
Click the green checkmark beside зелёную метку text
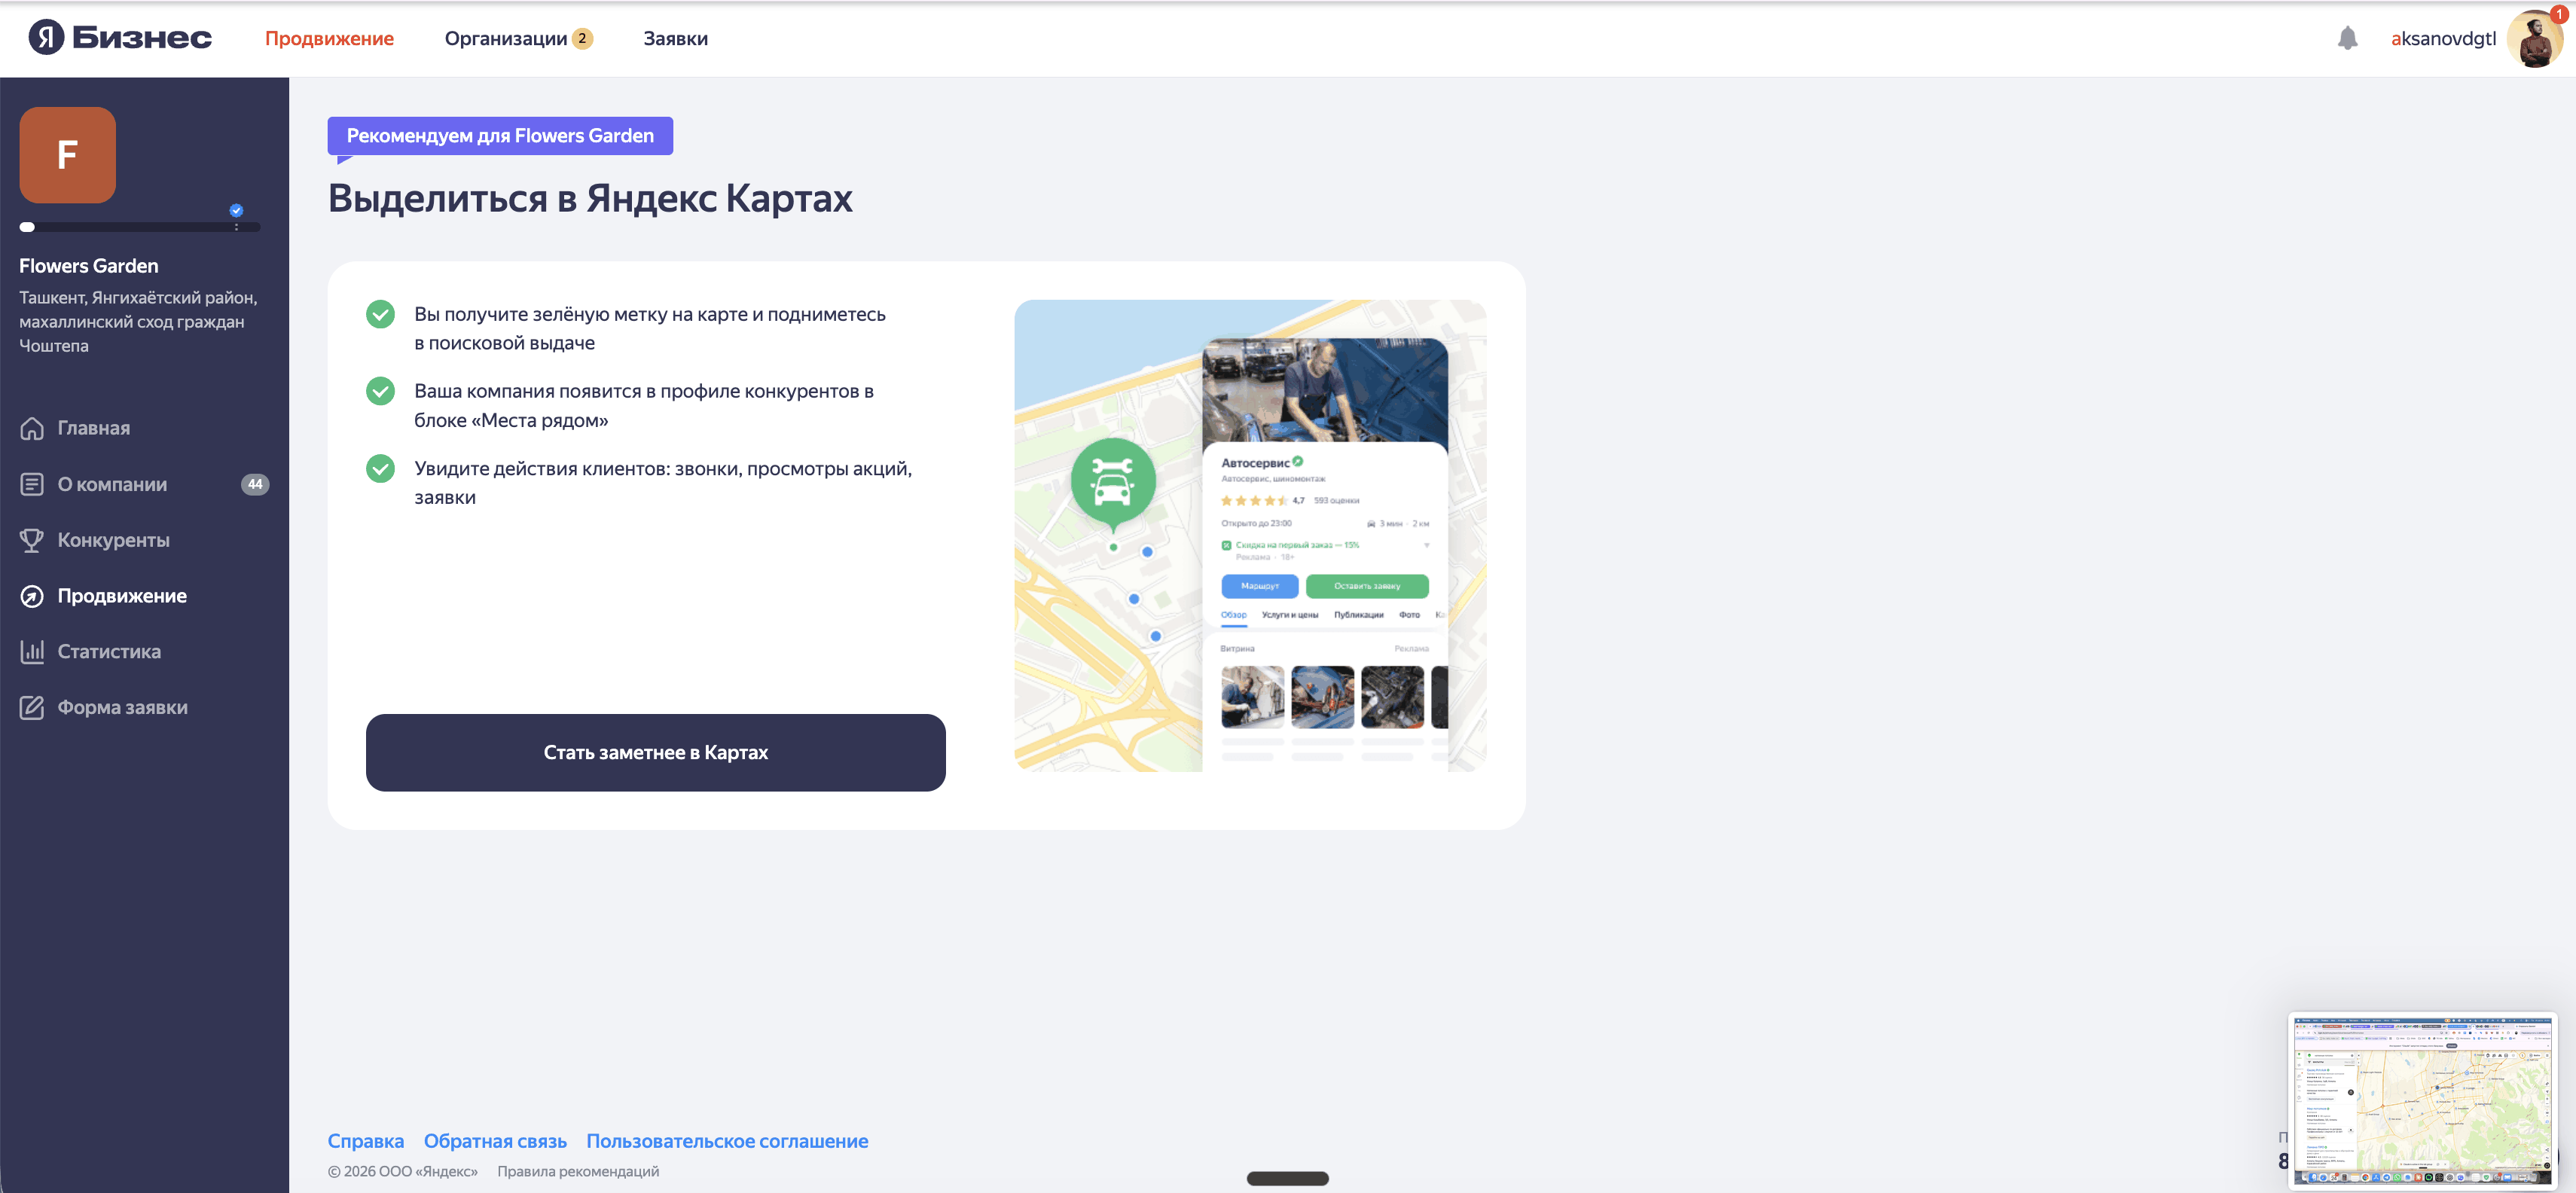[380, 314]
